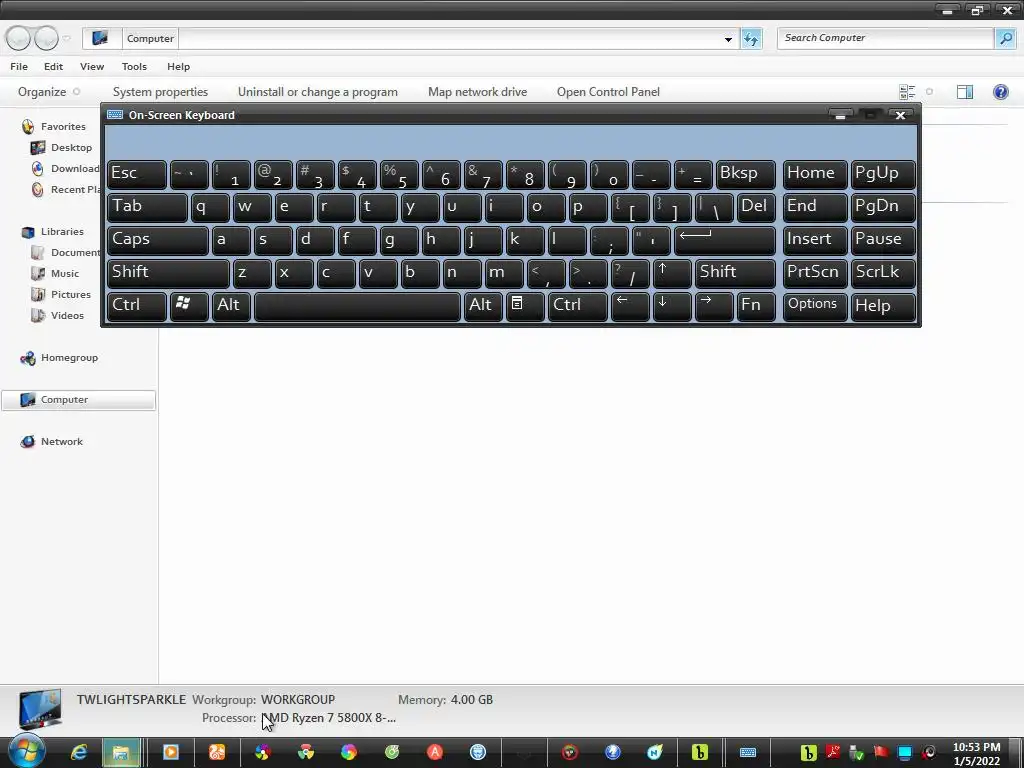Open Internet Explorer from the taskbar
This screenshot has height=768, width=1024.
pyautogui.click(x=79, y=752)
